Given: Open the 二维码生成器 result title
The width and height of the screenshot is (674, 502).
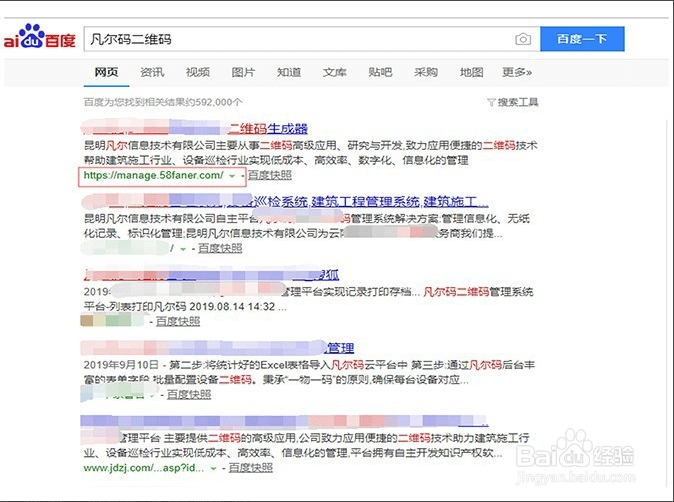Looking at the screenshot, I should pos(268,128).
